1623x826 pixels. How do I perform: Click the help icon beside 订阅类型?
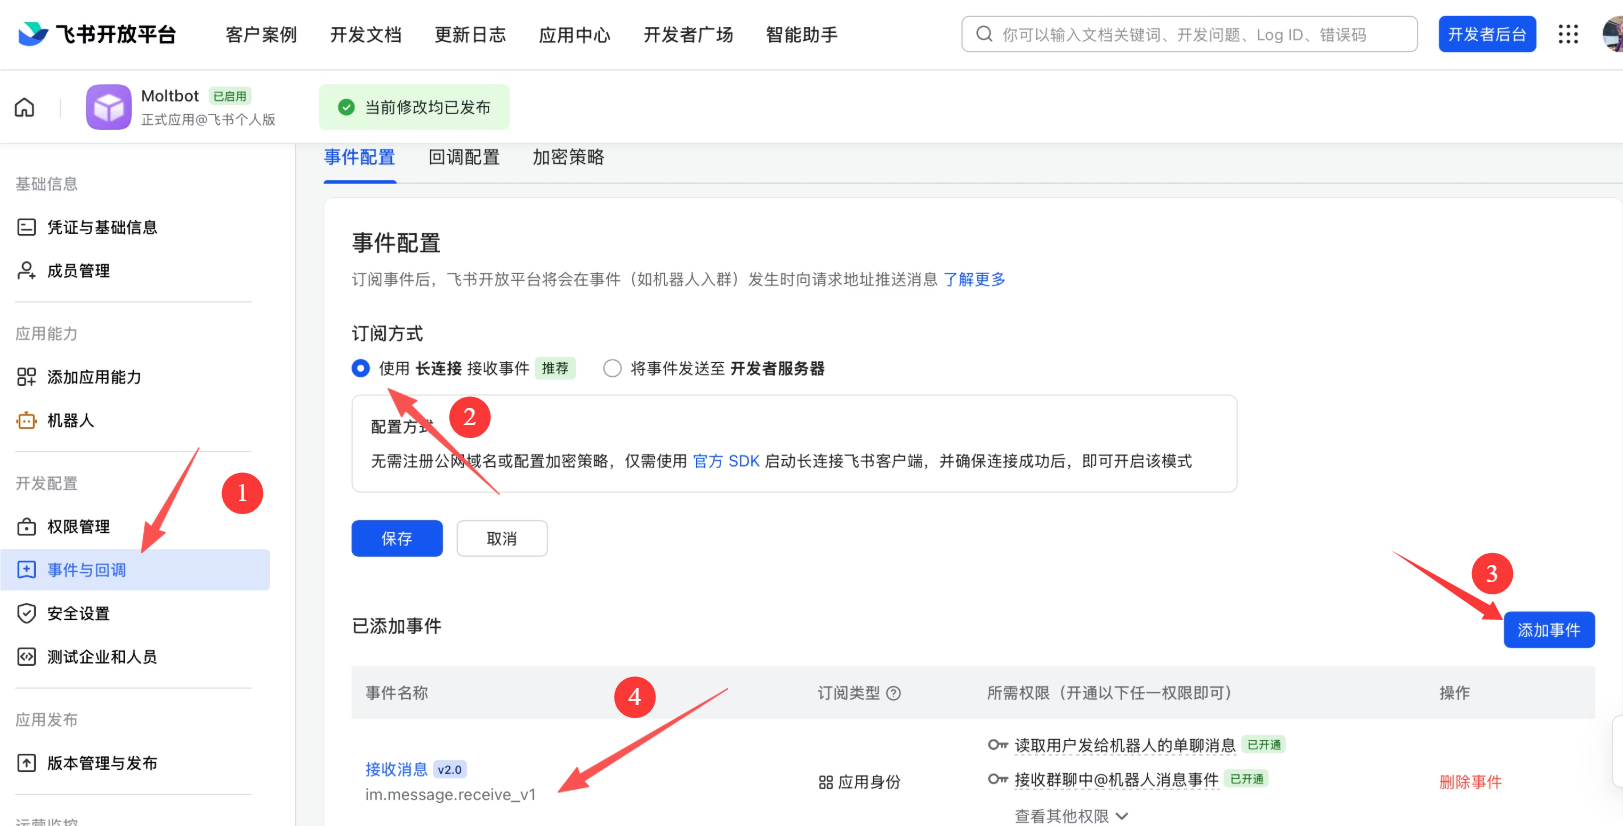894,693
